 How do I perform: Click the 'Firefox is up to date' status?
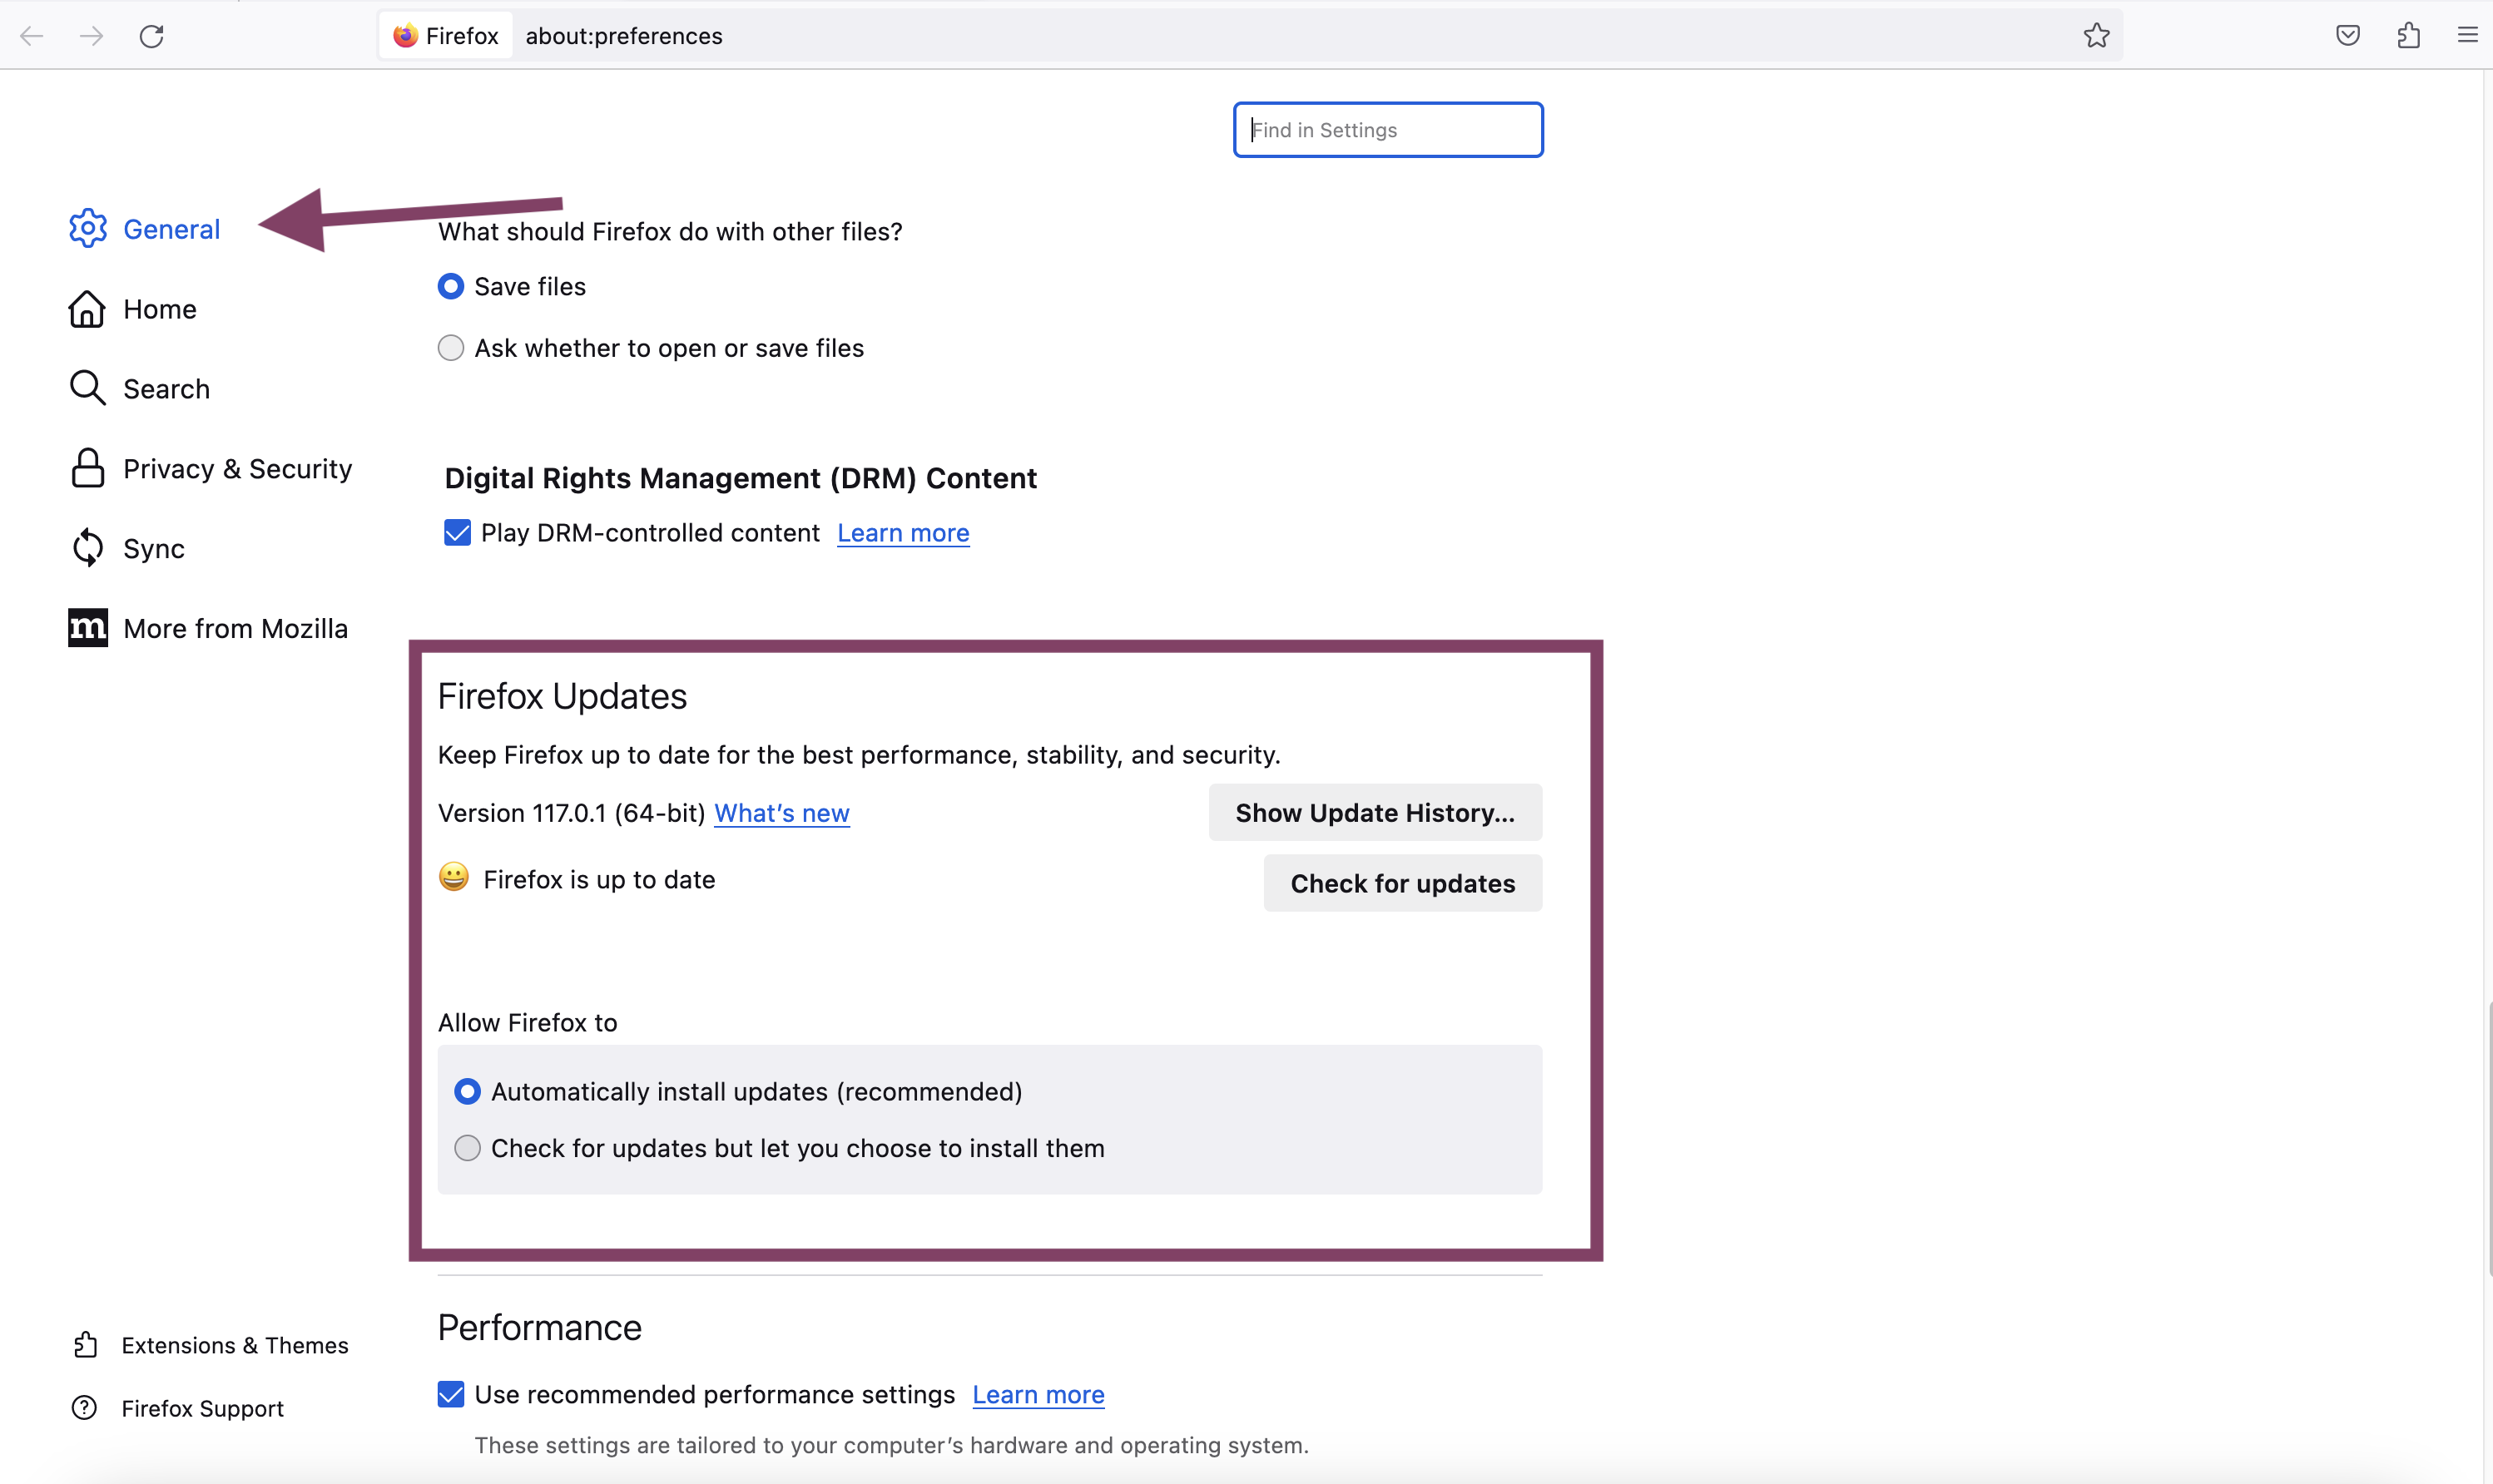click(x=599, y=880)
